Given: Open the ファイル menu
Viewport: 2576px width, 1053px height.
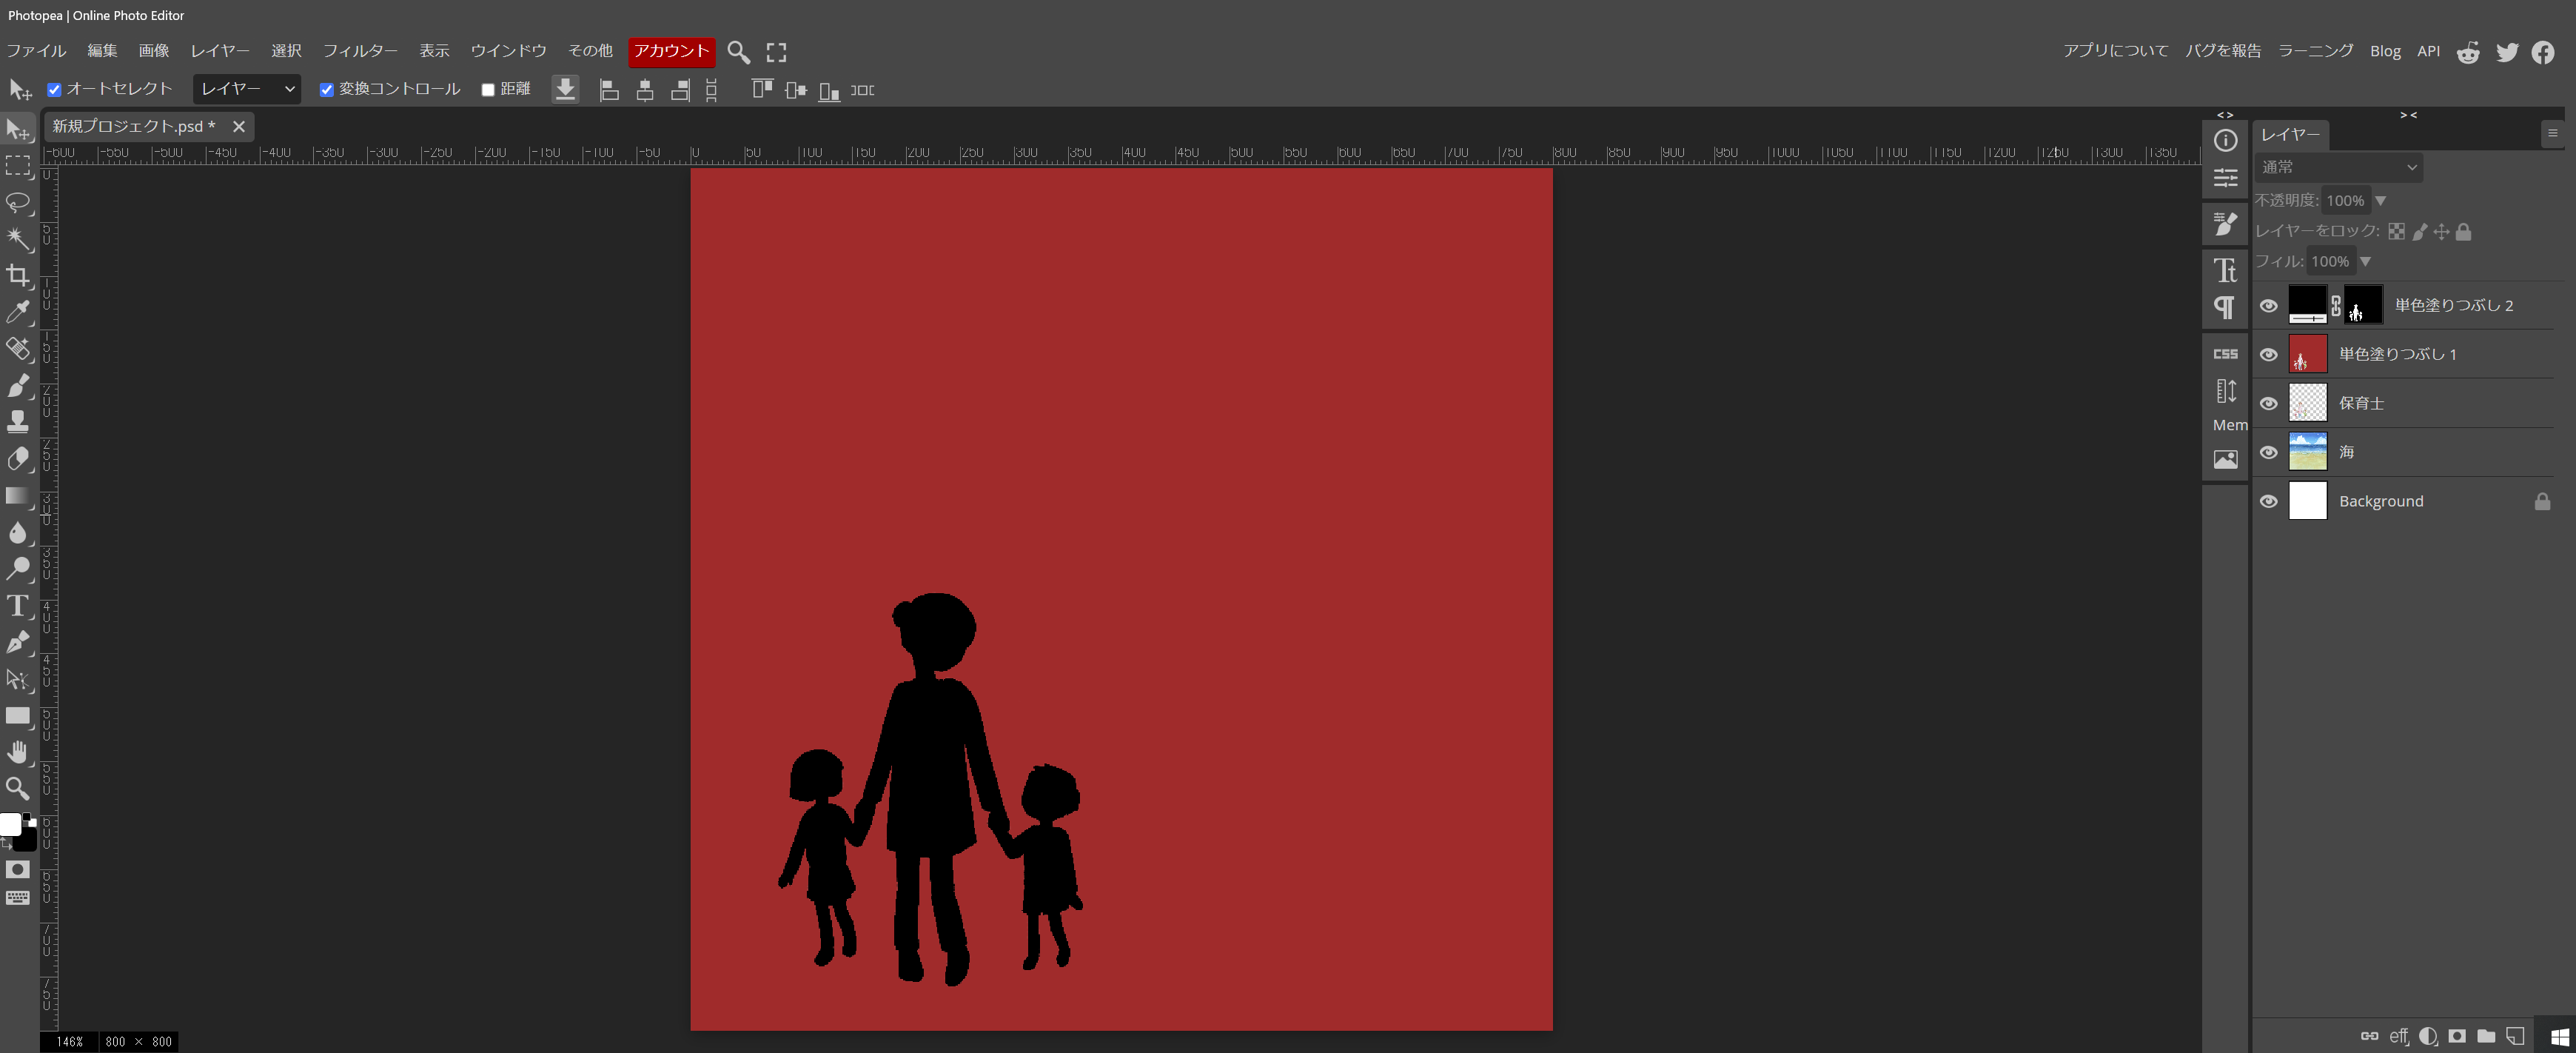Looking at the screenshot, I should pyautogui.click(x=36, y=51).
